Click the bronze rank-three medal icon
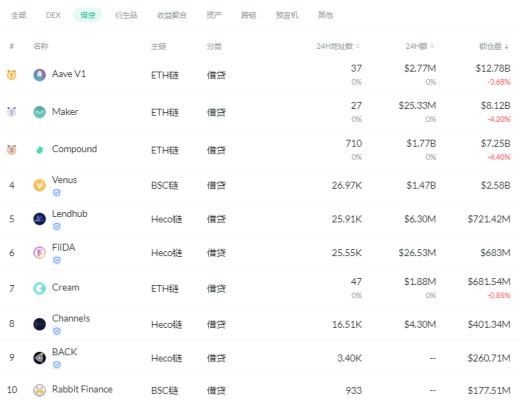The height and width of the screenshot is (400, 520). tap(12, 150)
